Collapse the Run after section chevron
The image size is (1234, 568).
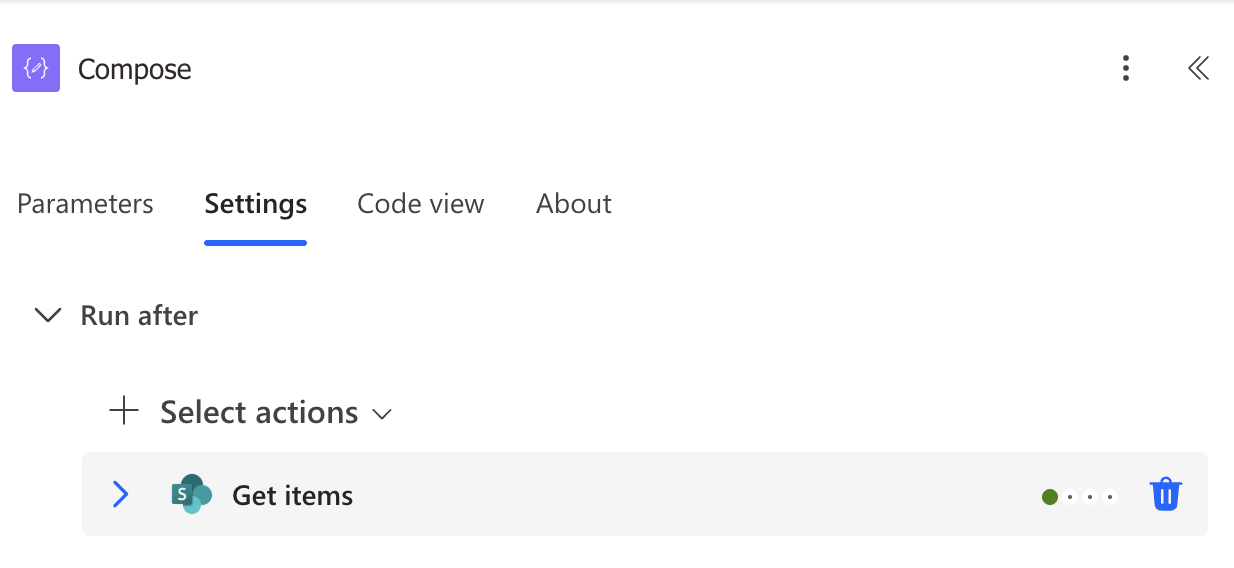point(48,316)
